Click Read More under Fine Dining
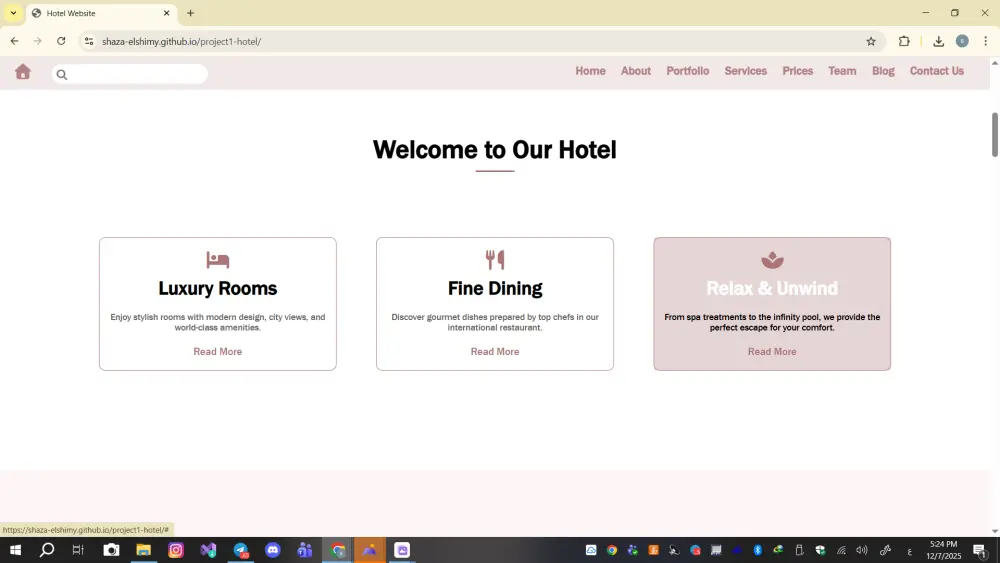Screen dimensions: 1000x563 click(x=495, y=351)
